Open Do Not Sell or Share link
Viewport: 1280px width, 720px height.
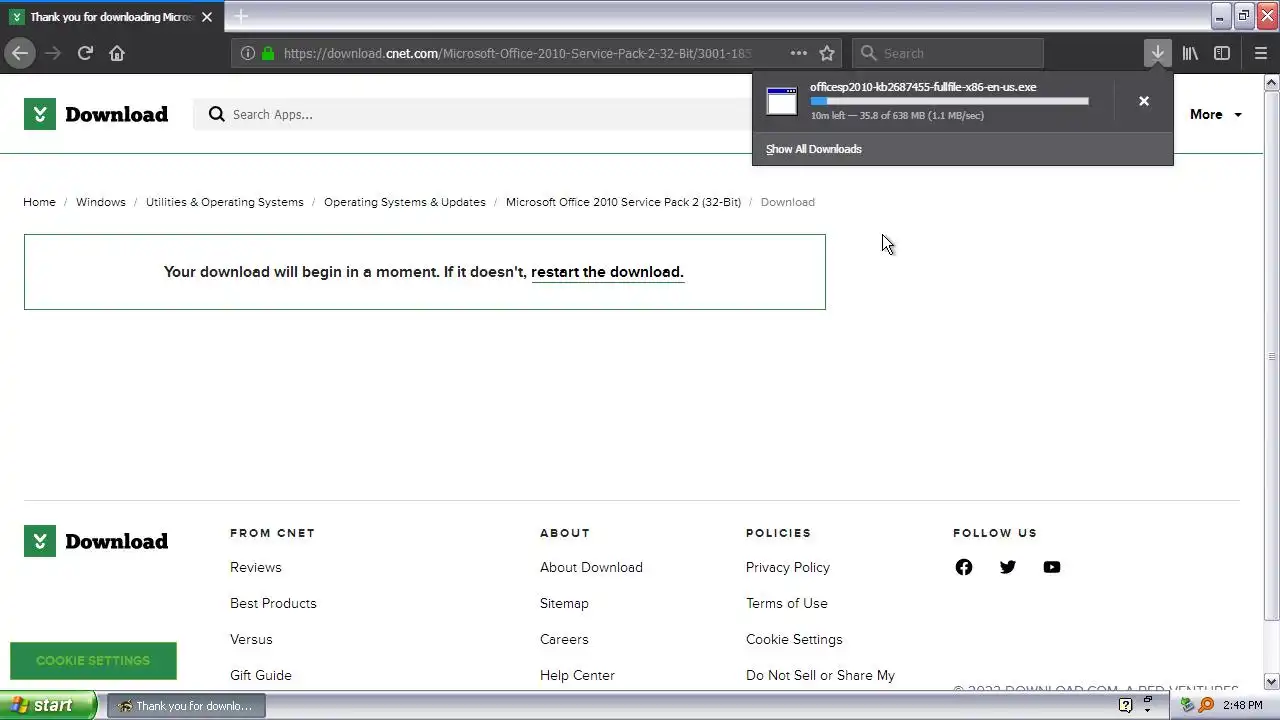point(820,675)
